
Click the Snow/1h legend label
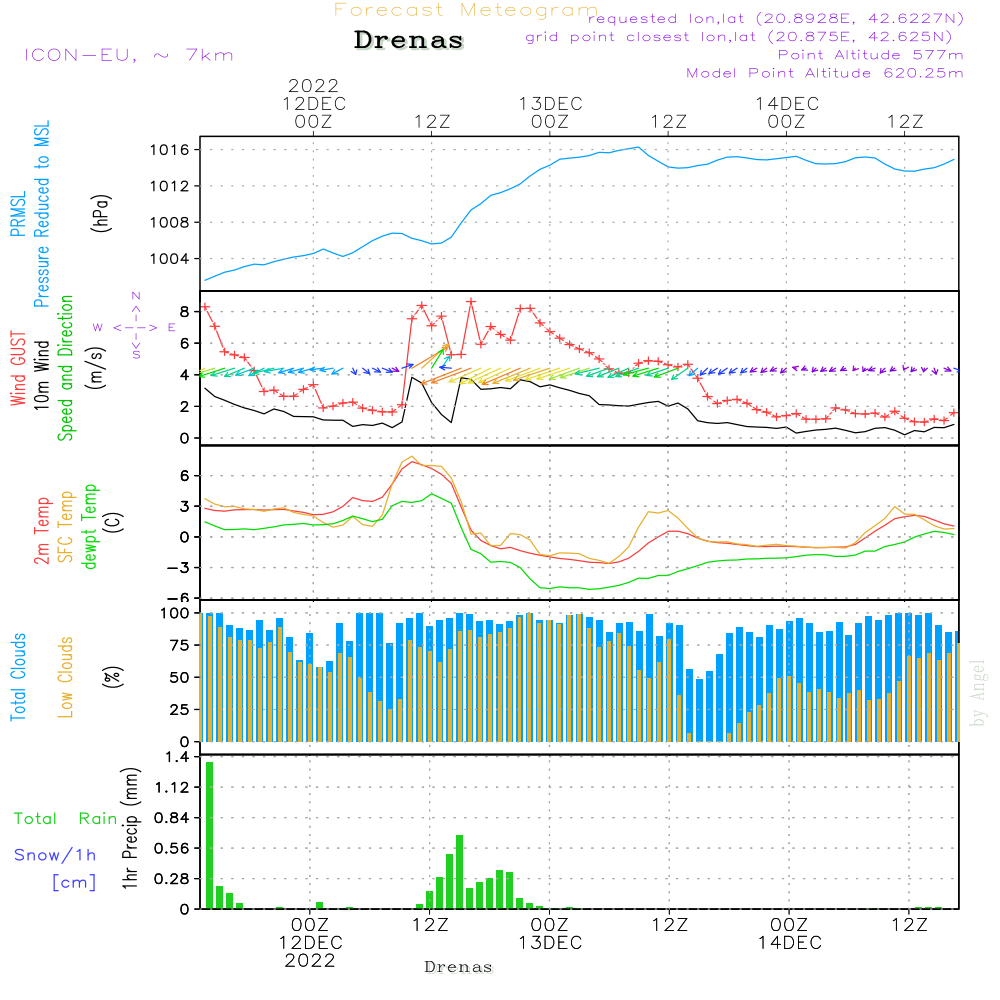click(x=55, y=855)
